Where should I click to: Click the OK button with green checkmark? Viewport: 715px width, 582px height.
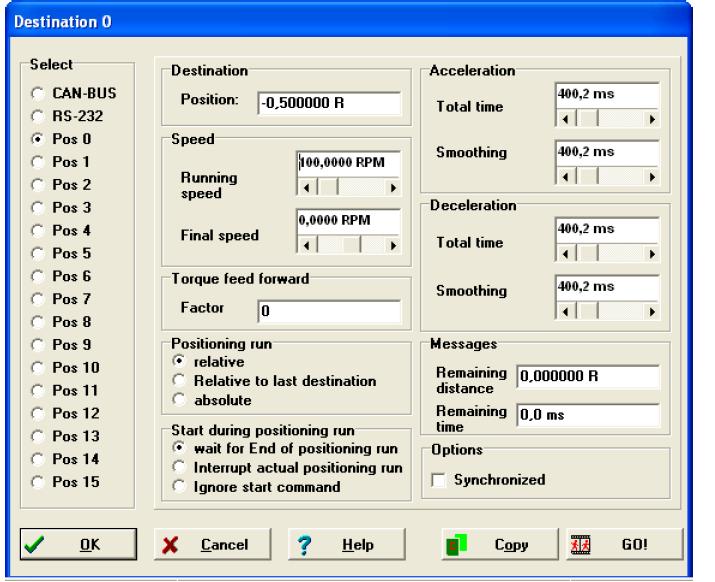(x=78, y=544)
